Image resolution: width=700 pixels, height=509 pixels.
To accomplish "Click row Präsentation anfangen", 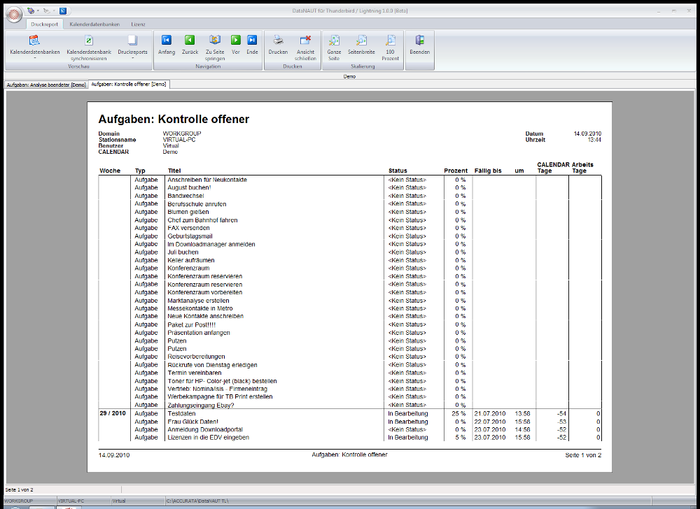I will (x=350, y=333).
